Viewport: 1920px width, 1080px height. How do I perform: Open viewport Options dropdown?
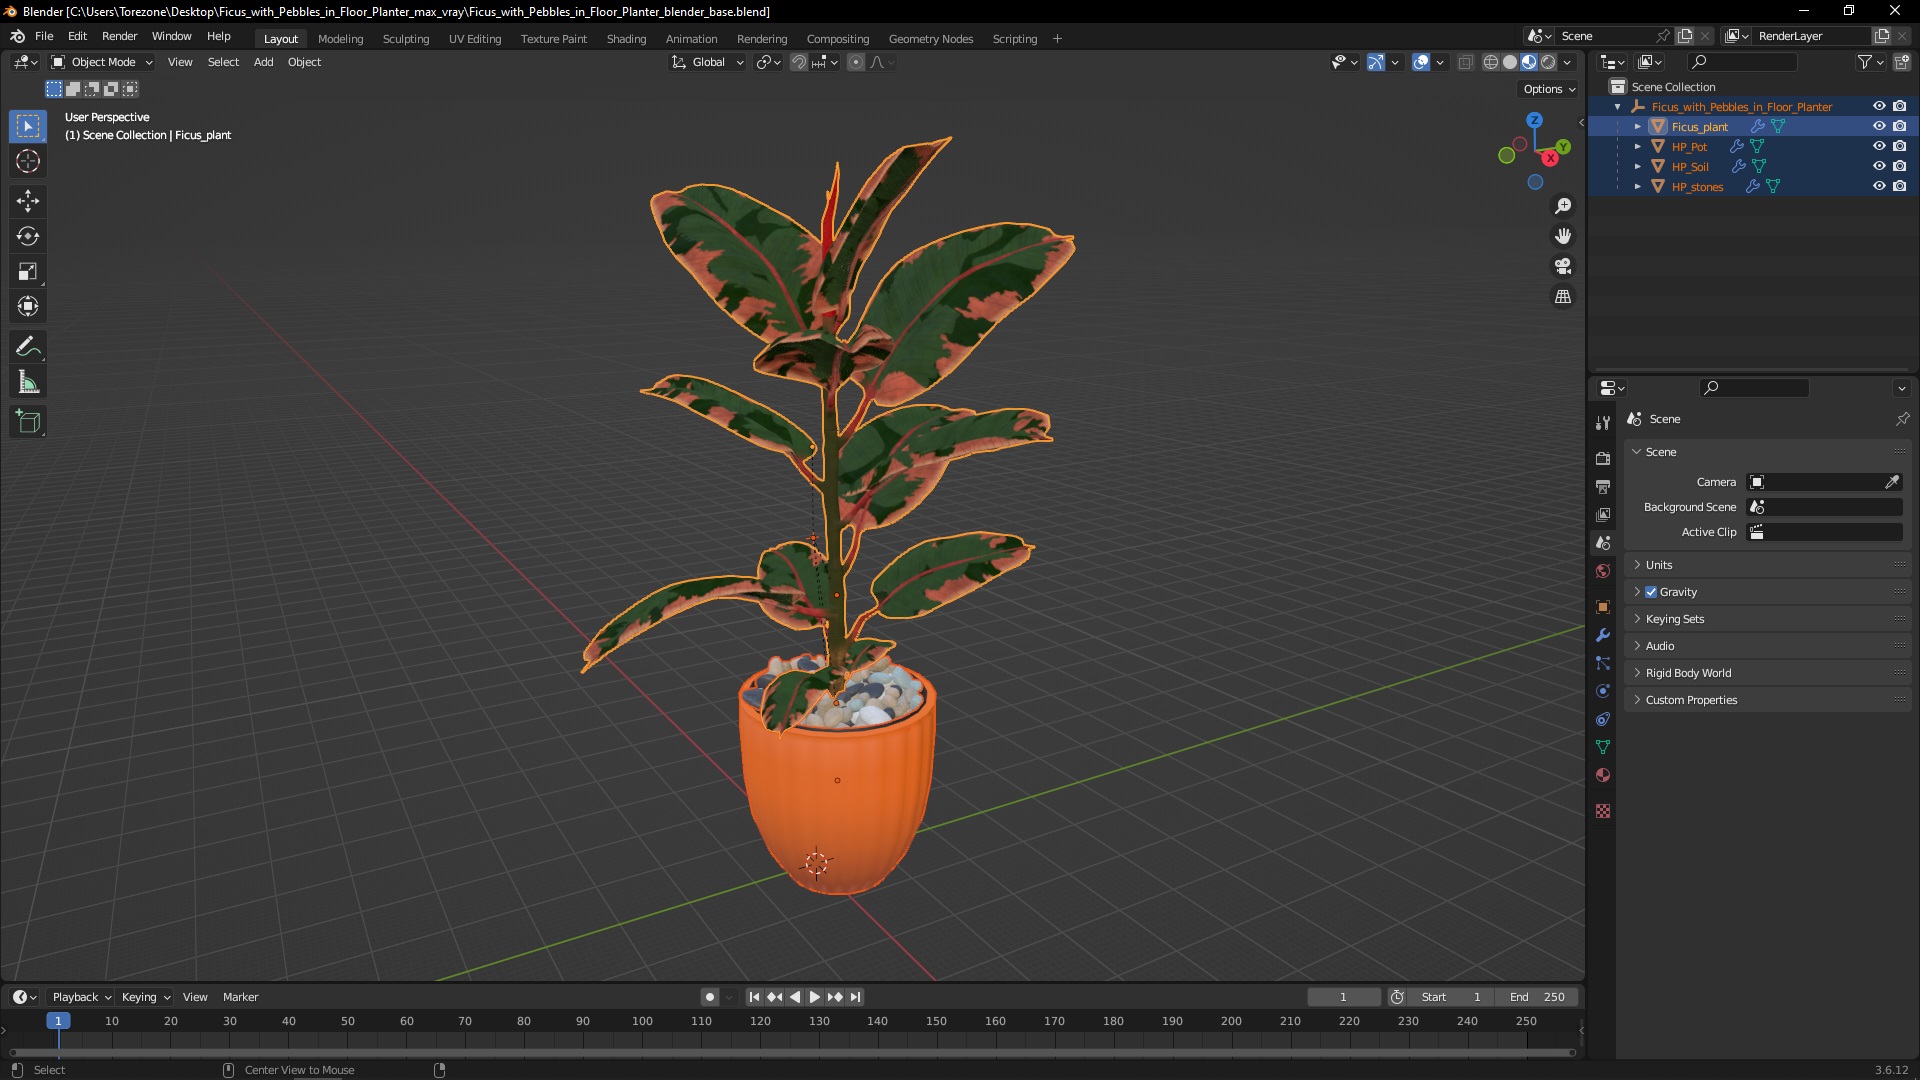(1549, 89)
